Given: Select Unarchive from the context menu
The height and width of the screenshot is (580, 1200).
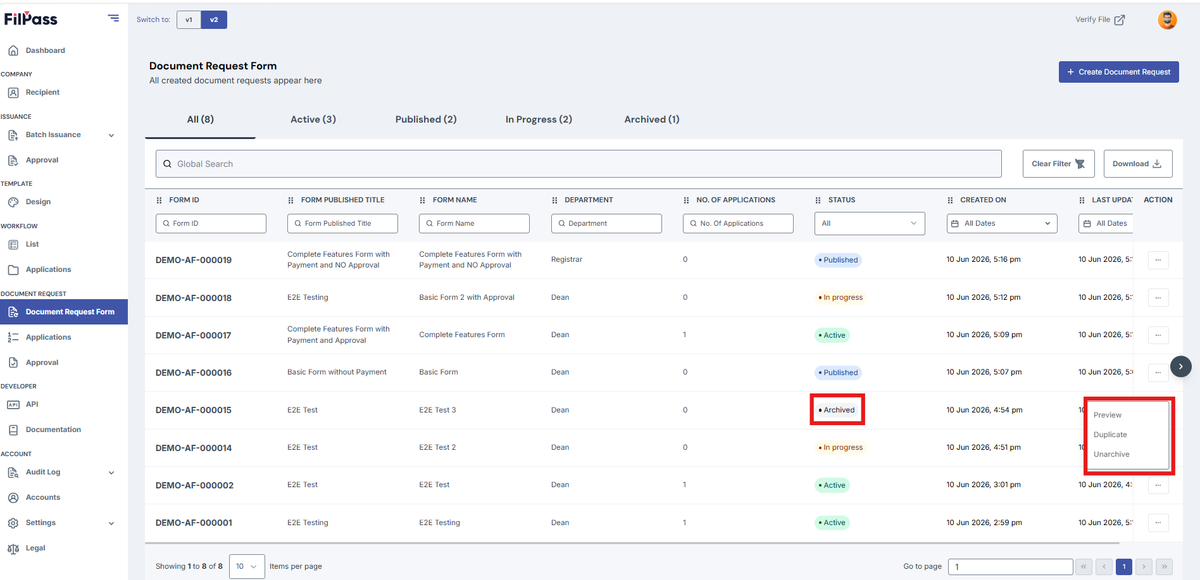Looking at the screenshot, I should click(1112, 454).
